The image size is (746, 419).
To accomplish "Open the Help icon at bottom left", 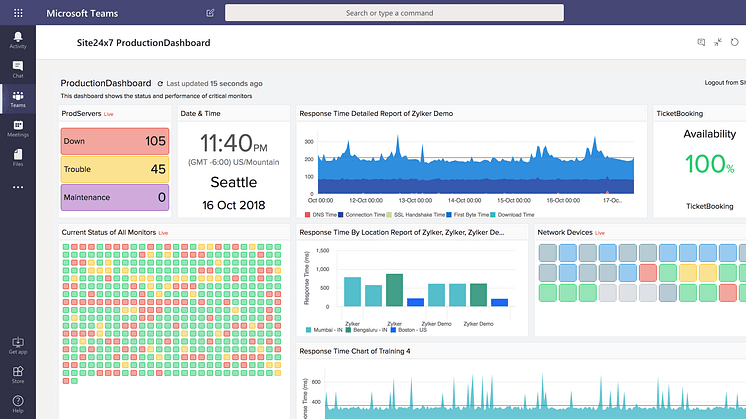I will [x=18, y=404].
